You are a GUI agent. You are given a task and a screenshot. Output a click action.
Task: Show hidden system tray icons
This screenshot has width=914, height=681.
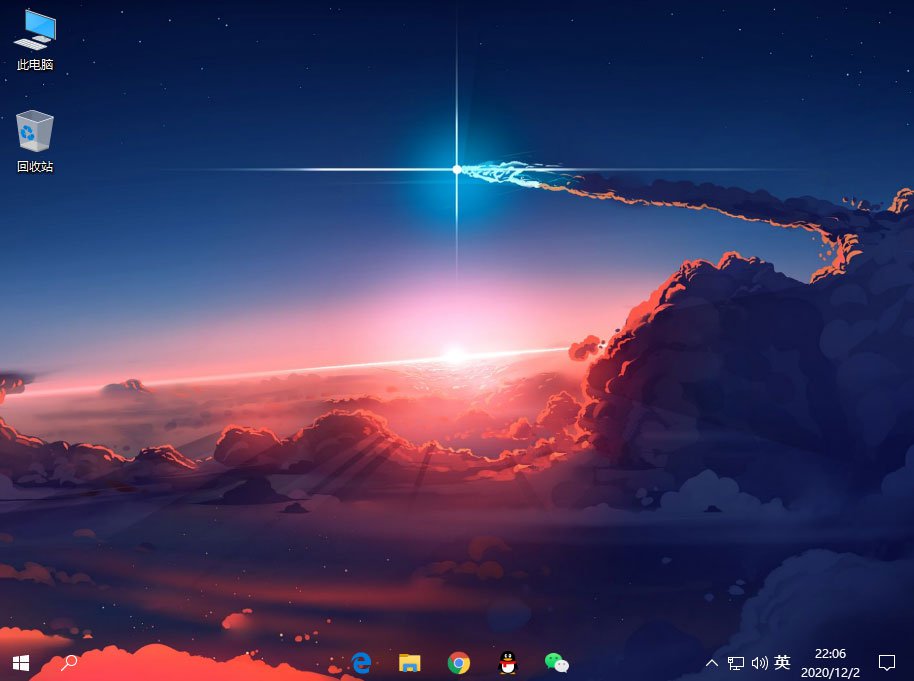click(712, 663)
